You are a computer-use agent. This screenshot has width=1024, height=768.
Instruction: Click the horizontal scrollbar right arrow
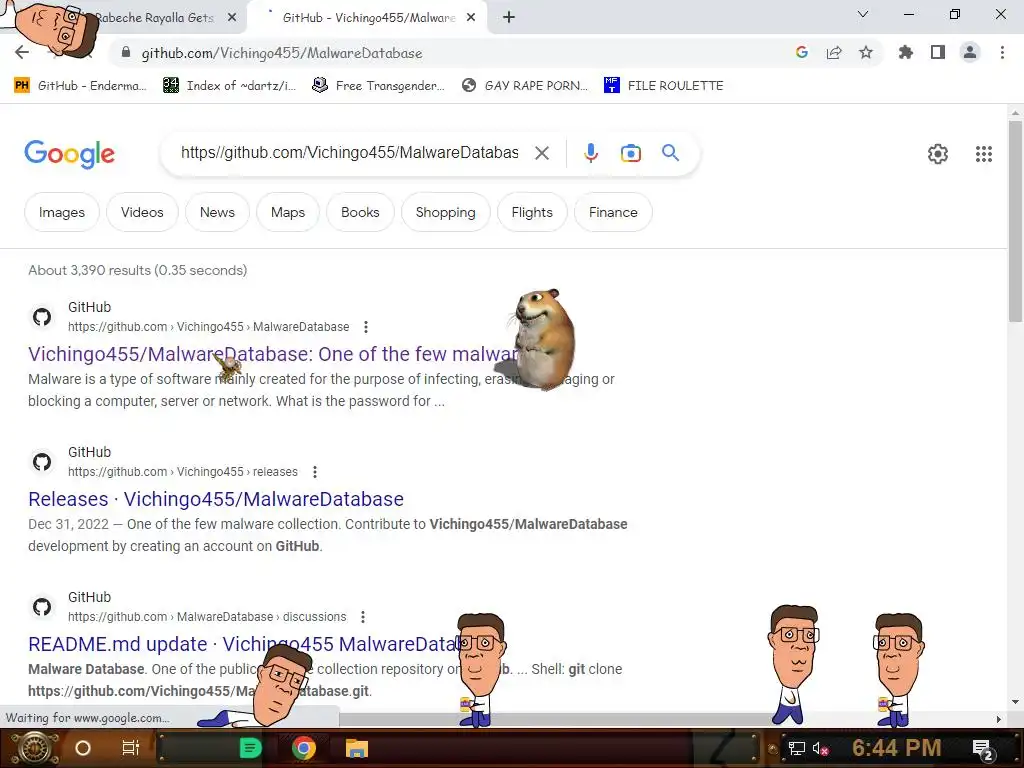[999, 719]
